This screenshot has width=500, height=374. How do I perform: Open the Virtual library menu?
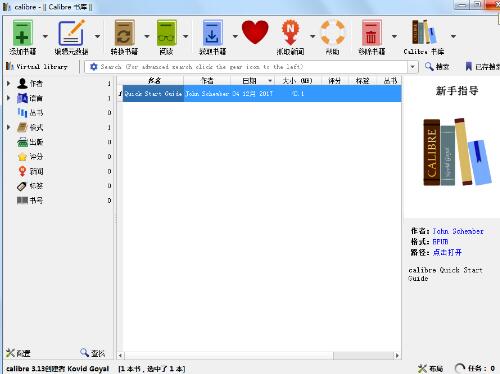pyautogui.click(x=37, y=66)
